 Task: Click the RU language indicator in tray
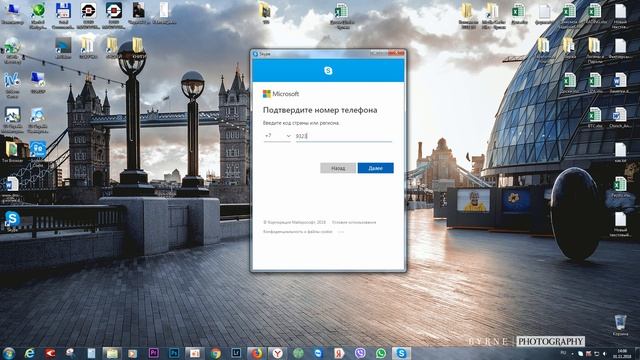[564, 352]
